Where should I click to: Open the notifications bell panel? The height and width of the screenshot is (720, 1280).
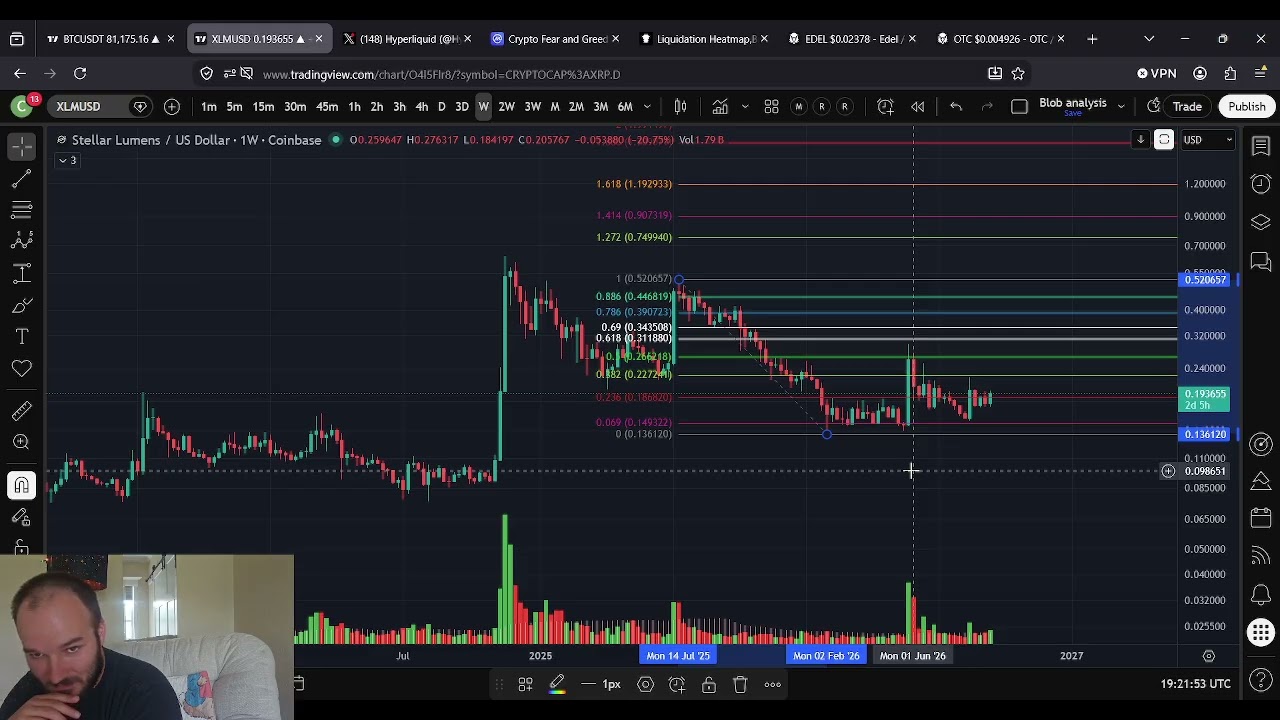(1261, 595)
